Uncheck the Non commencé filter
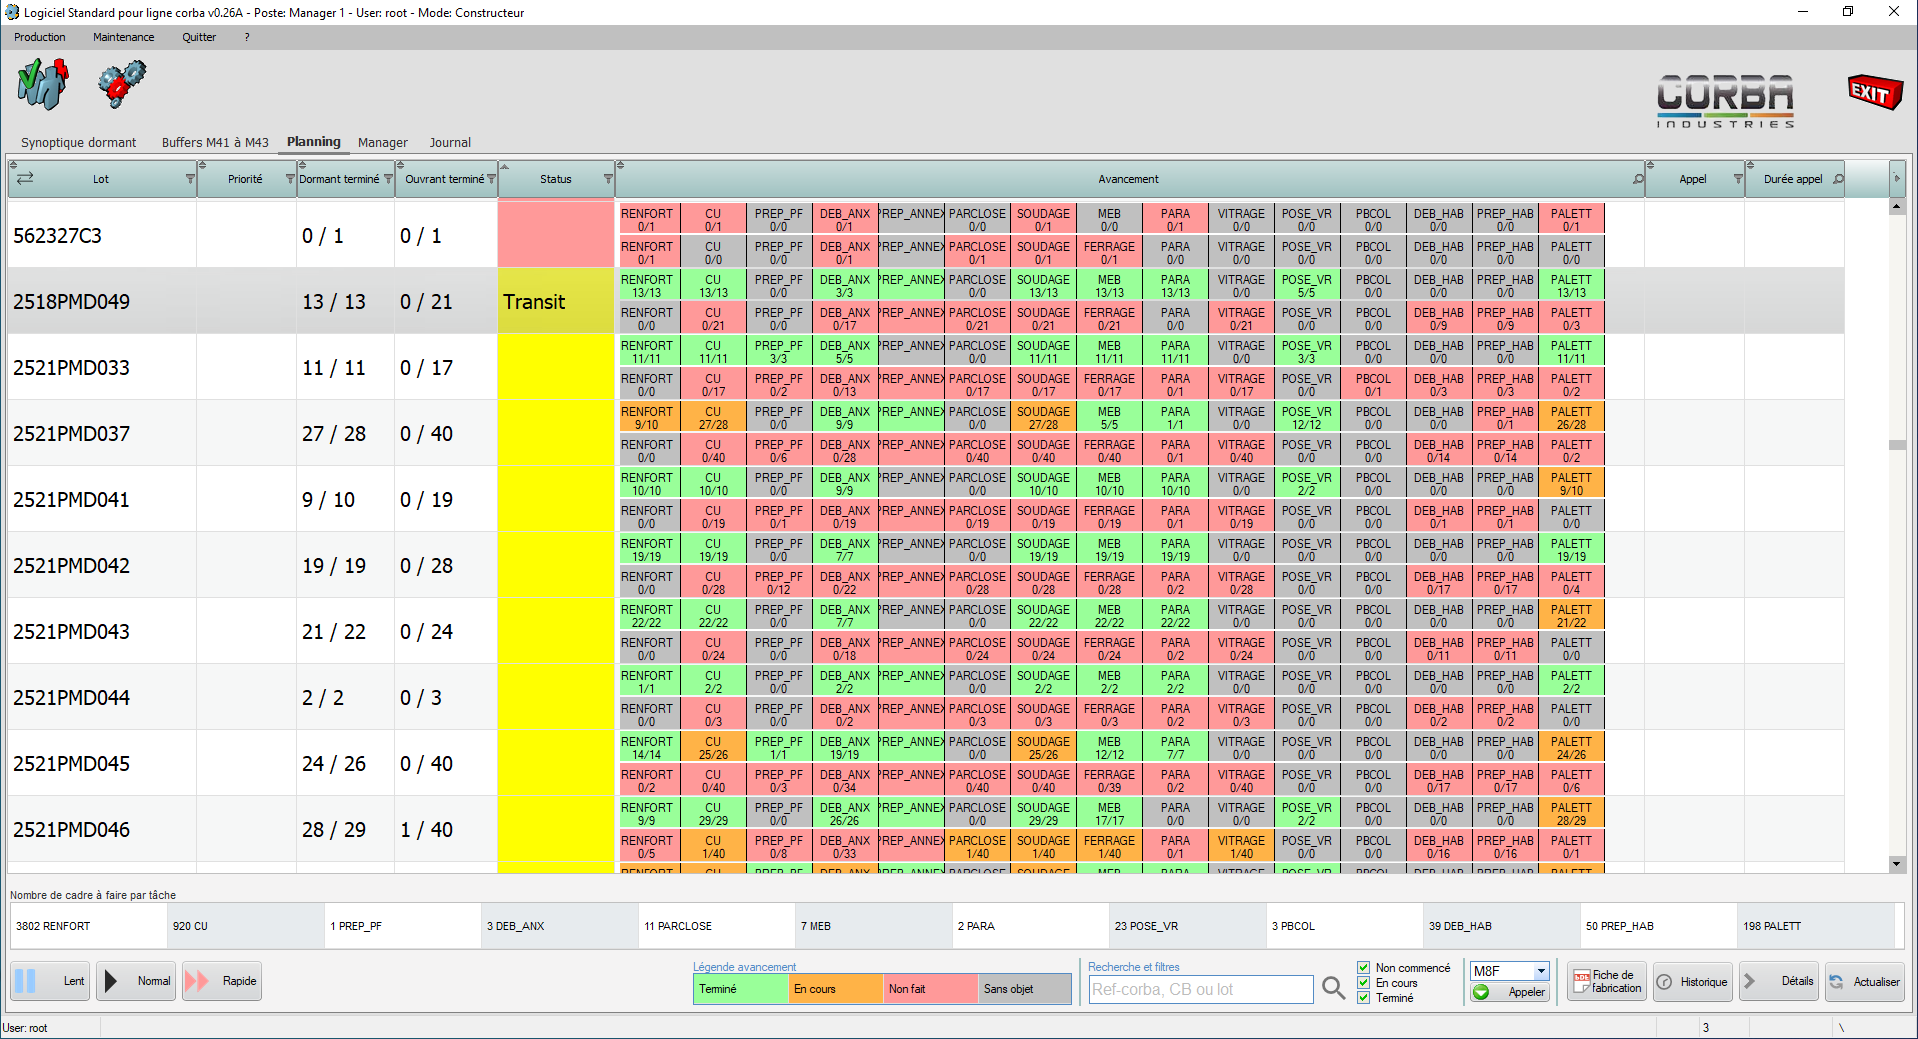Image resolution: width=1918 pixels, height=1039 pixels. click(1364, 968)
